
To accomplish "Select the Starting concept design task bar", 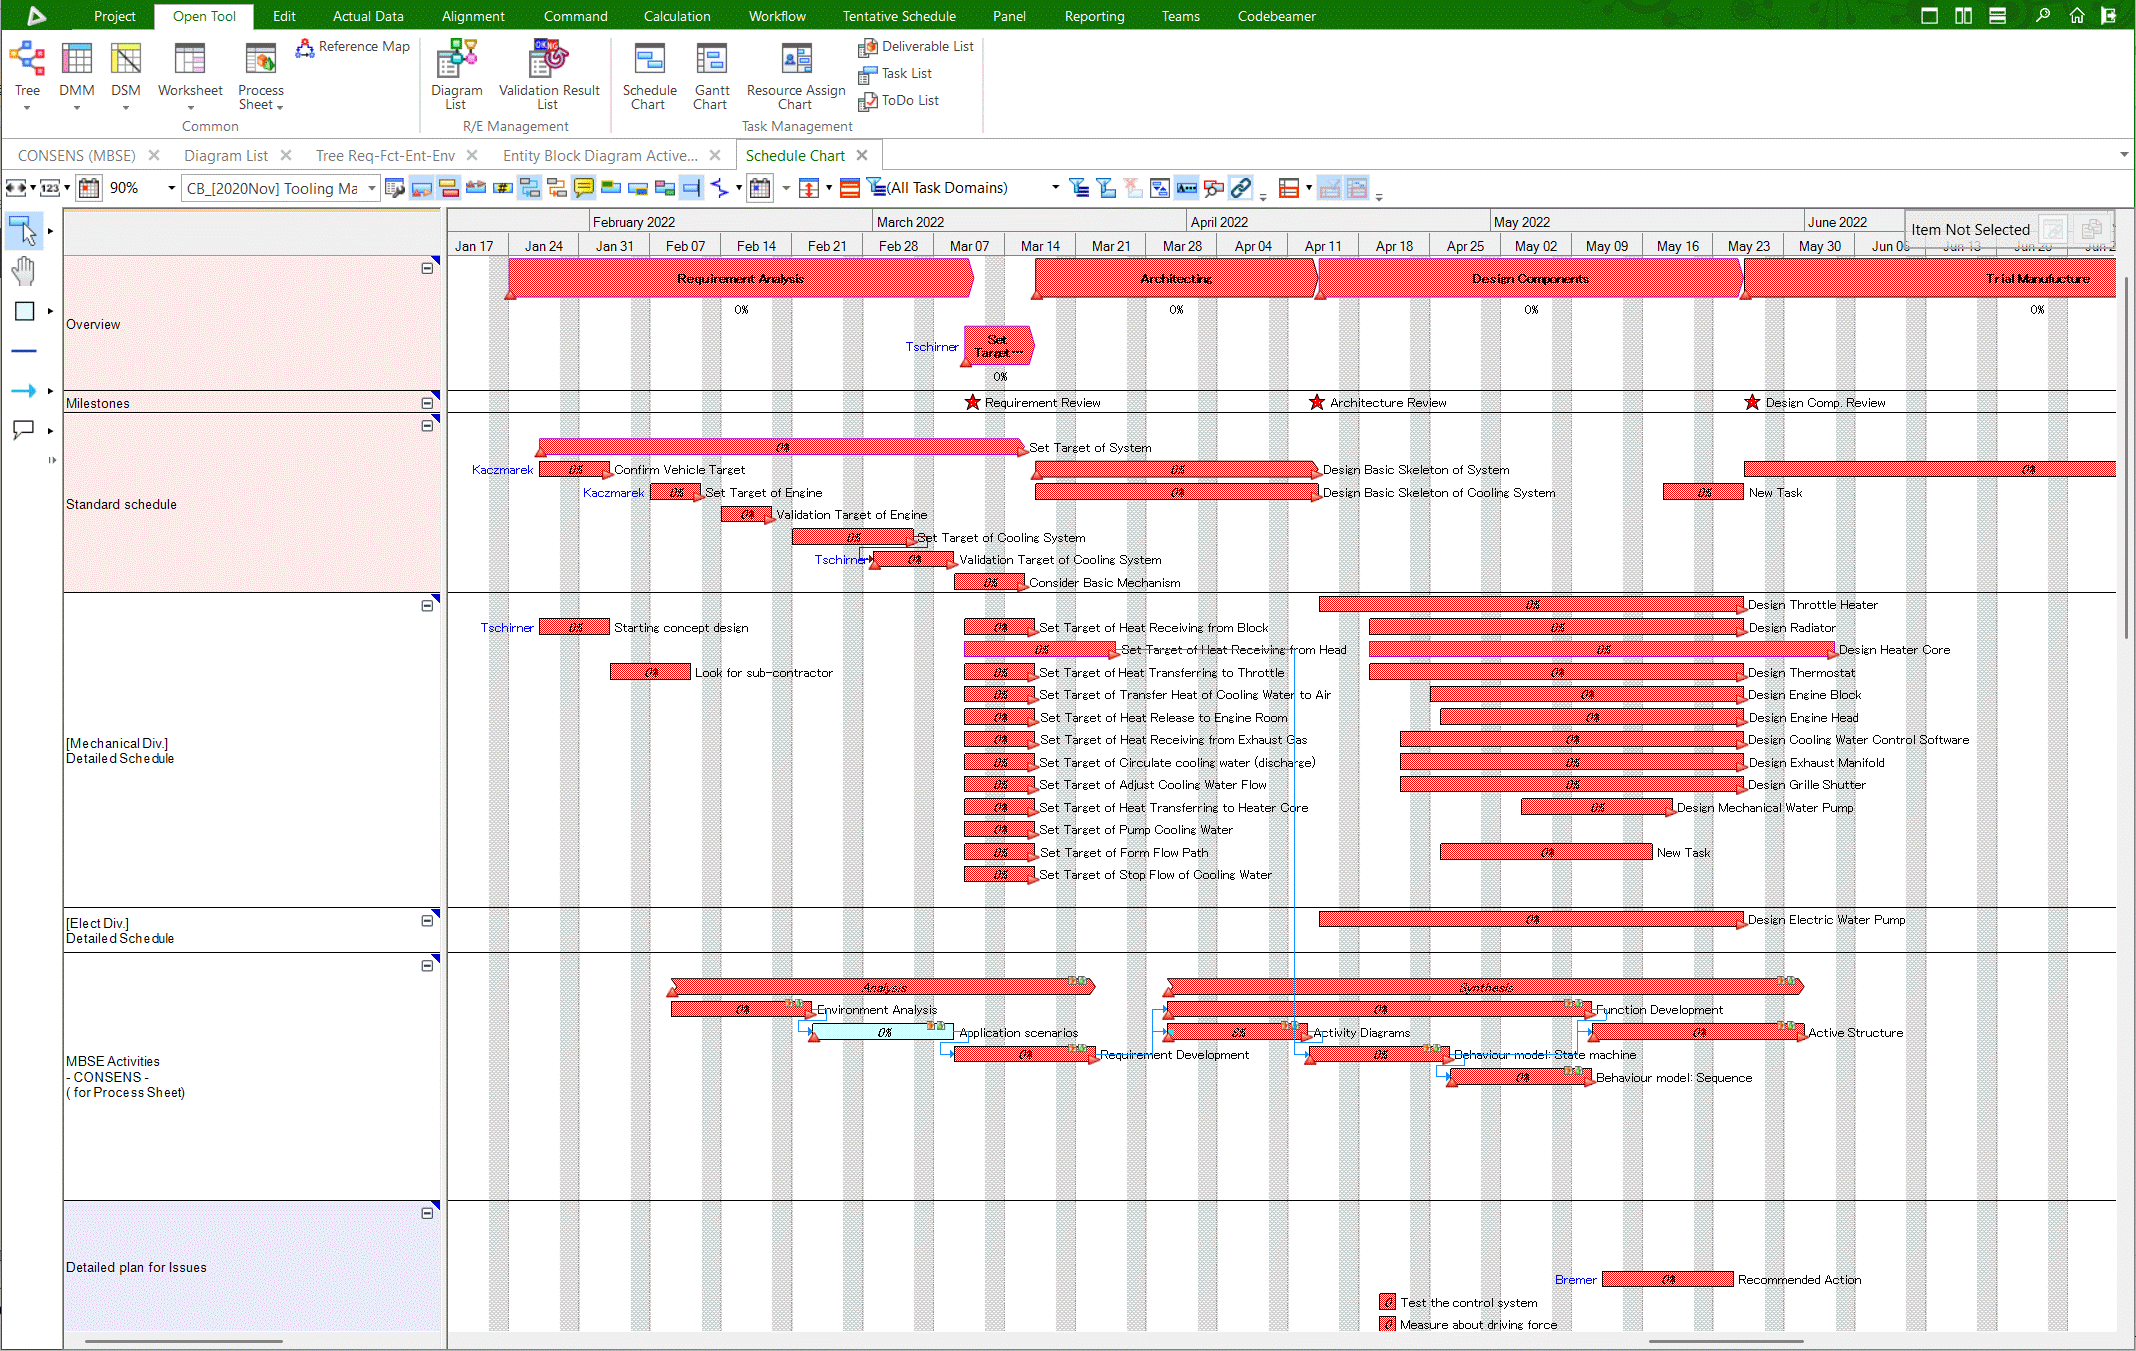I will click(575, 627).
